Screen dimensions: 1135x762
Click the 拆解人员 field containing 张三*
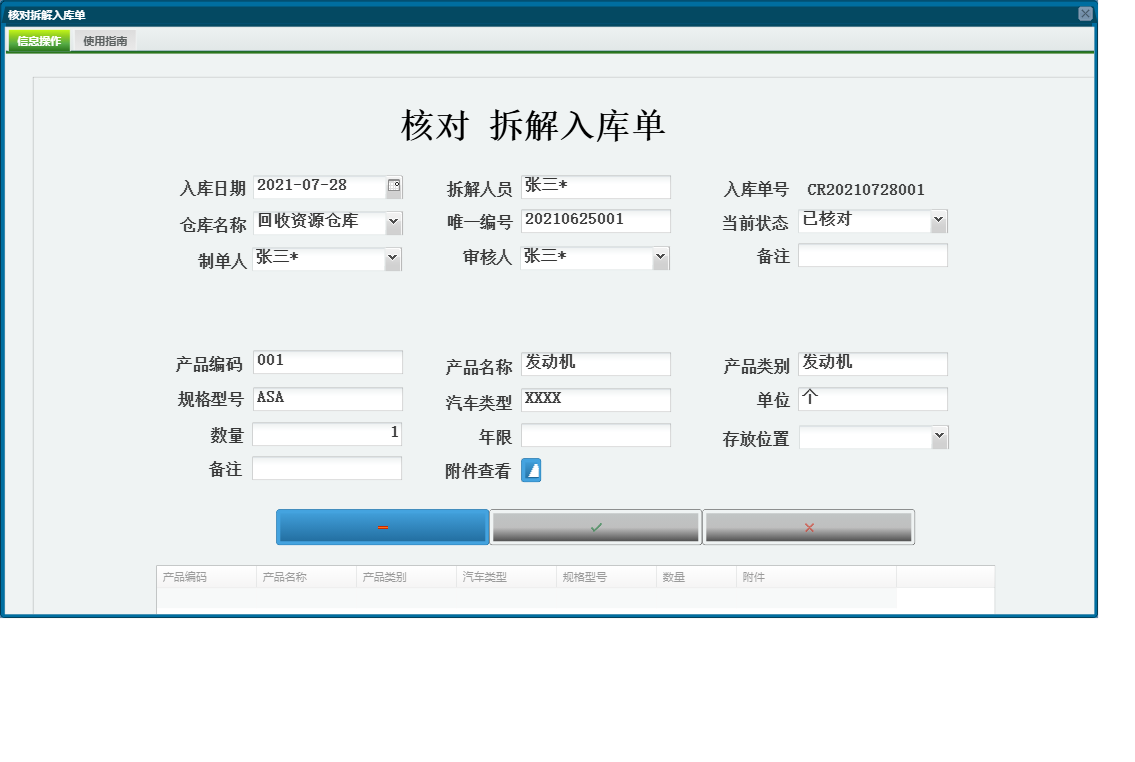point(595,186)
